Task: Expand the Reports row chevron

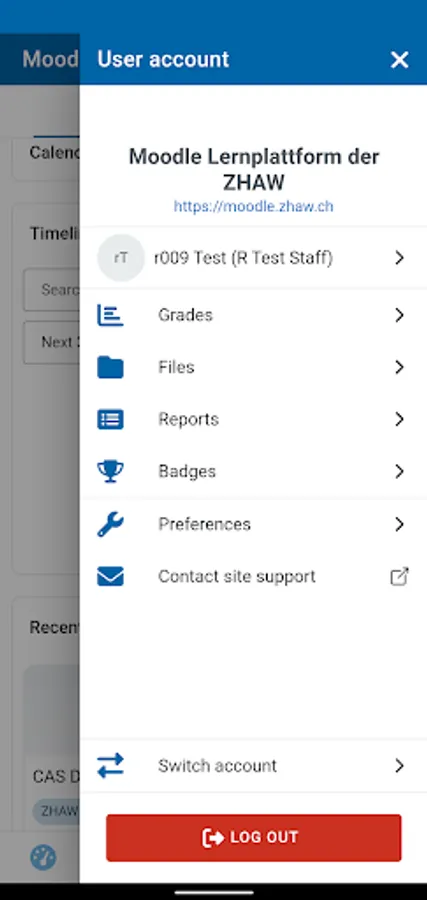Action: point(399,420)
